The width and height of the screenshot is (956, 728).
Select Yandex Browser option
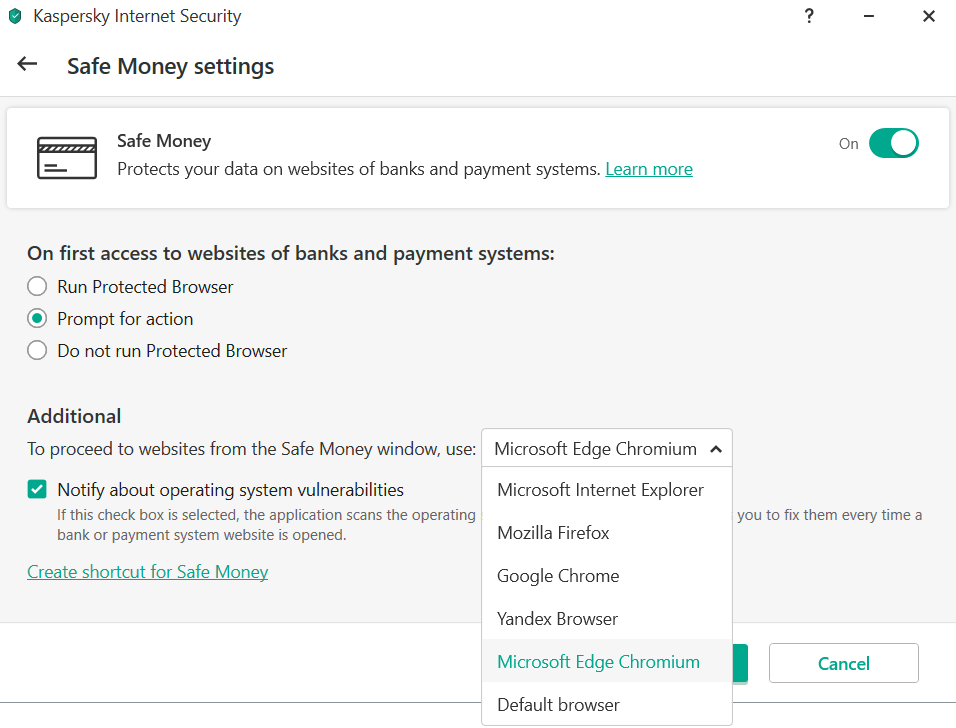tap(557, 619)
